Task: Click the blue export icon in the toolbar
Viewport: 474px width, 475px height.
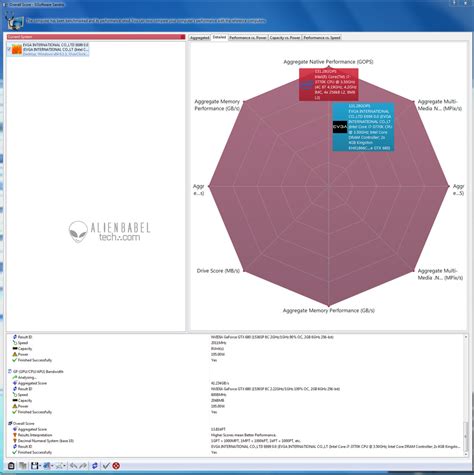Action: [x=46, y=466]
